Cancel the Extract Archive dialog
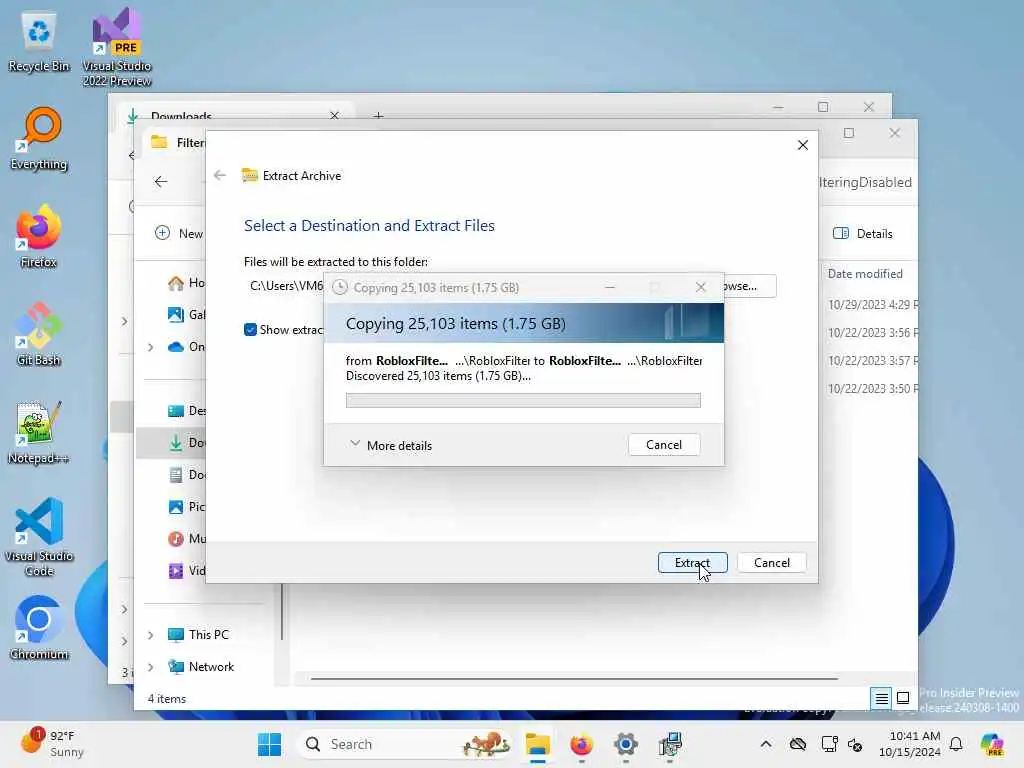The image size is (1024, 768). [772, 562]
